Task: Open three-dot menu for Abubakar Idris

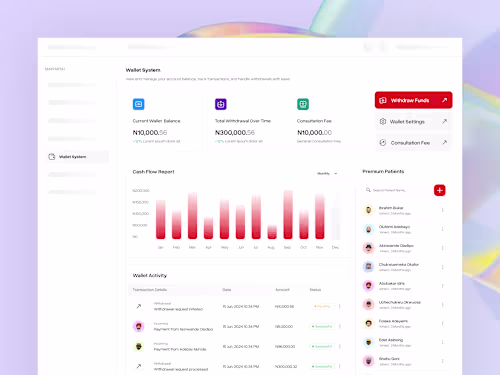Action: click(442, 286)
